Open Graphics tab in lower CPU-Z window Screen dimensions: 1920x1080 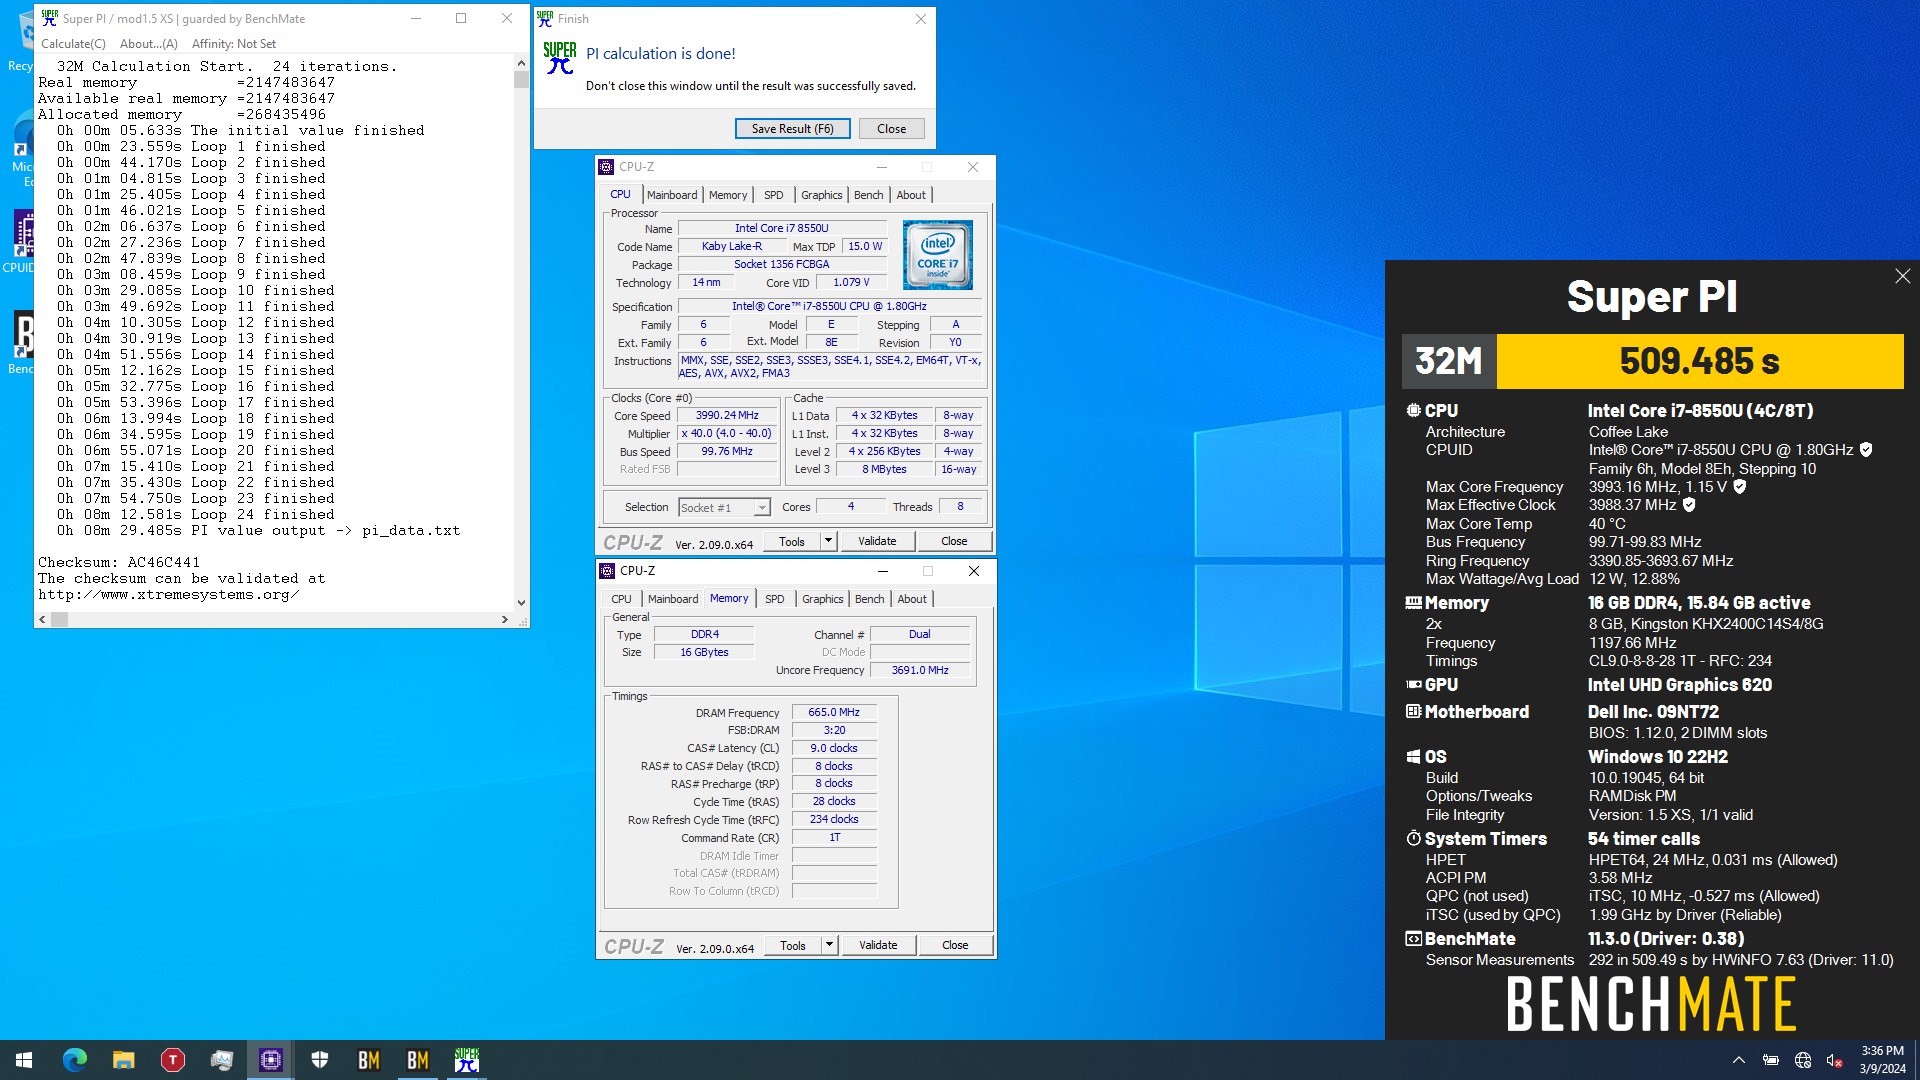pos(822,599)
